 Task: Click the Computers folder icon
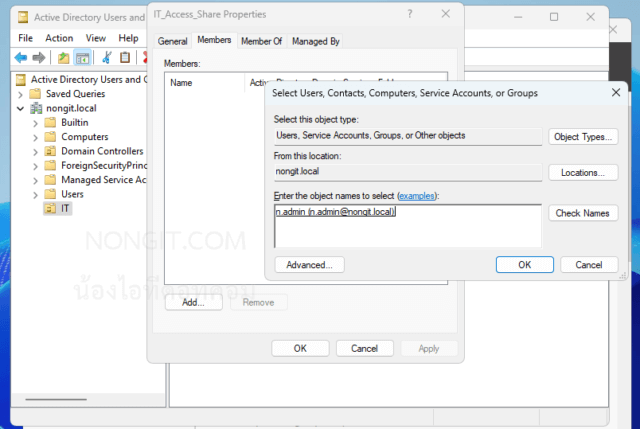tap(50, 137)
